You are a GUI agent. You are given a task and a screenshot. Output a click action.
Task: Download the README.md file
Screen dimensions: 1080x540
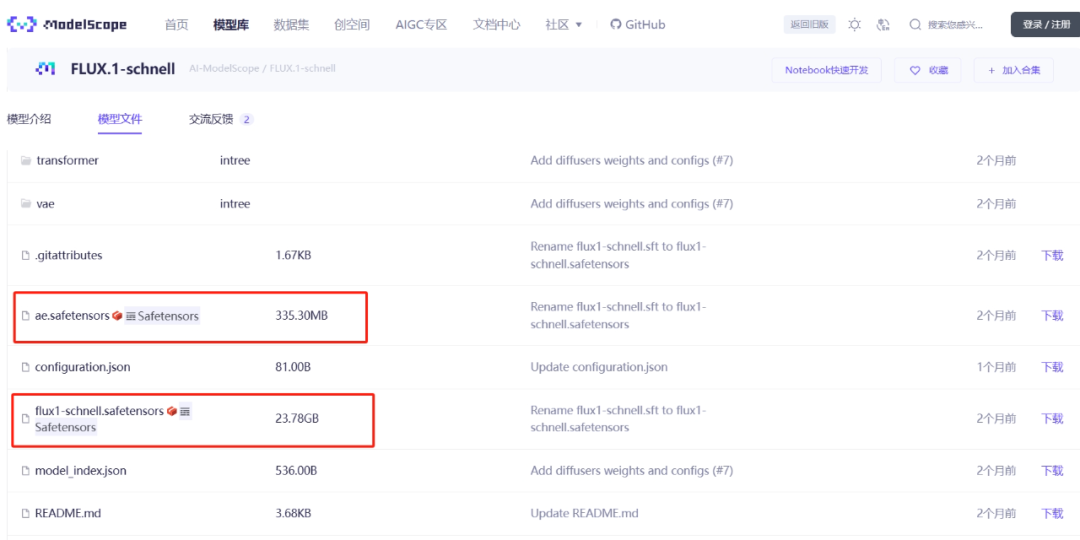1052,514
